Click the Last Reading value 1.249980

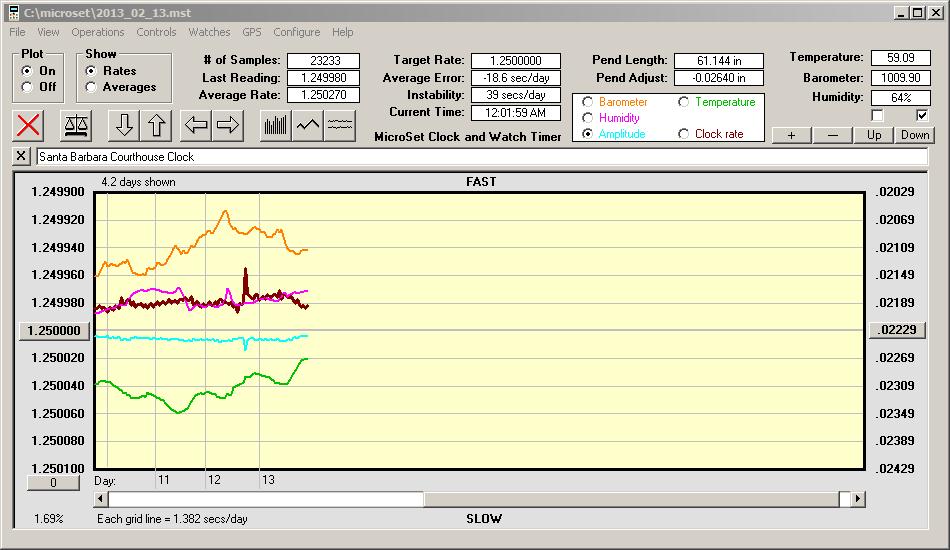point(324,78)
